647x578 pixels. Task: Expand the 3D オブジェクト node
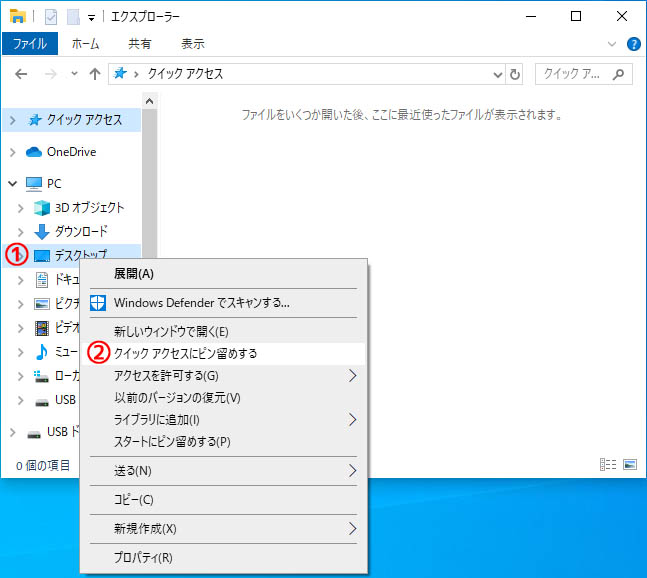21,208
